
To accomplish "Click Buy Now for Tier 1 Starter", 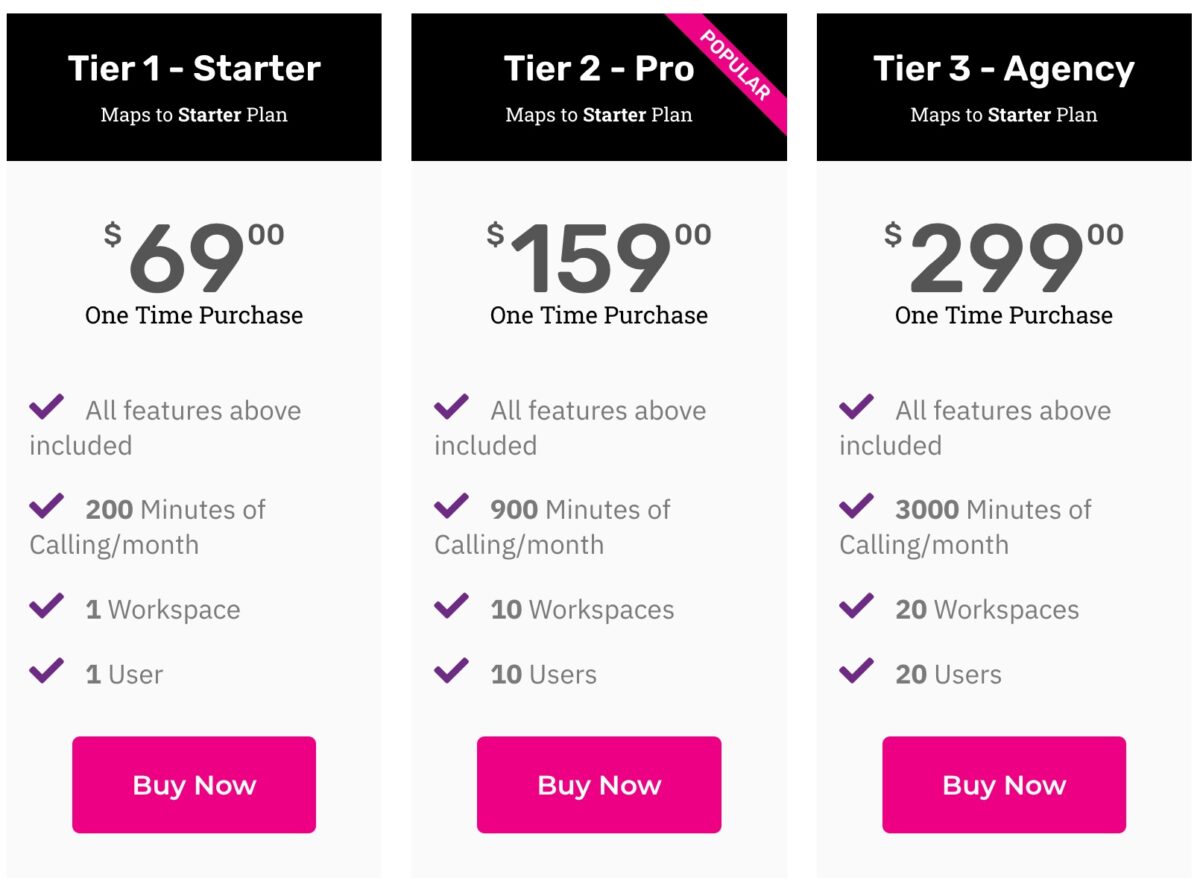I will [x=194, y=785].
